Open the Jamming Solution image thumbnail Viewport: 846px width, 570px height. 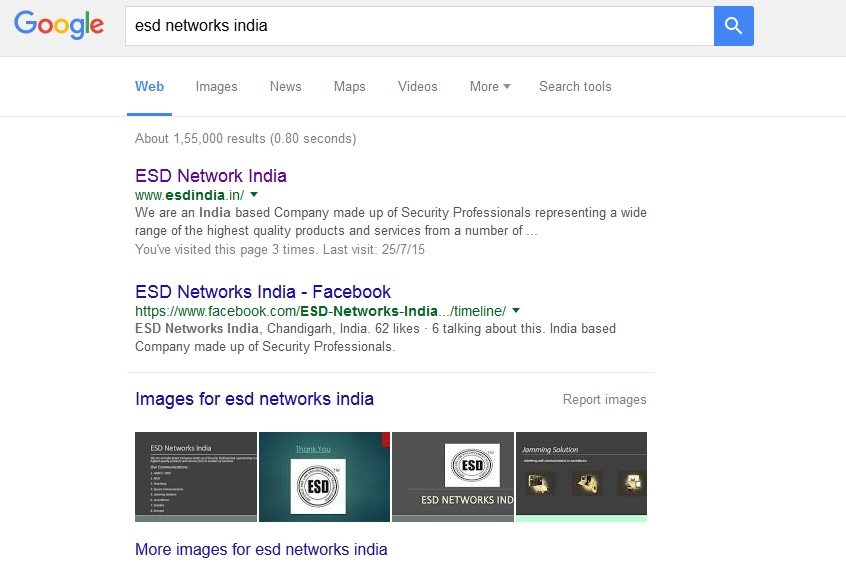point(581,476)
